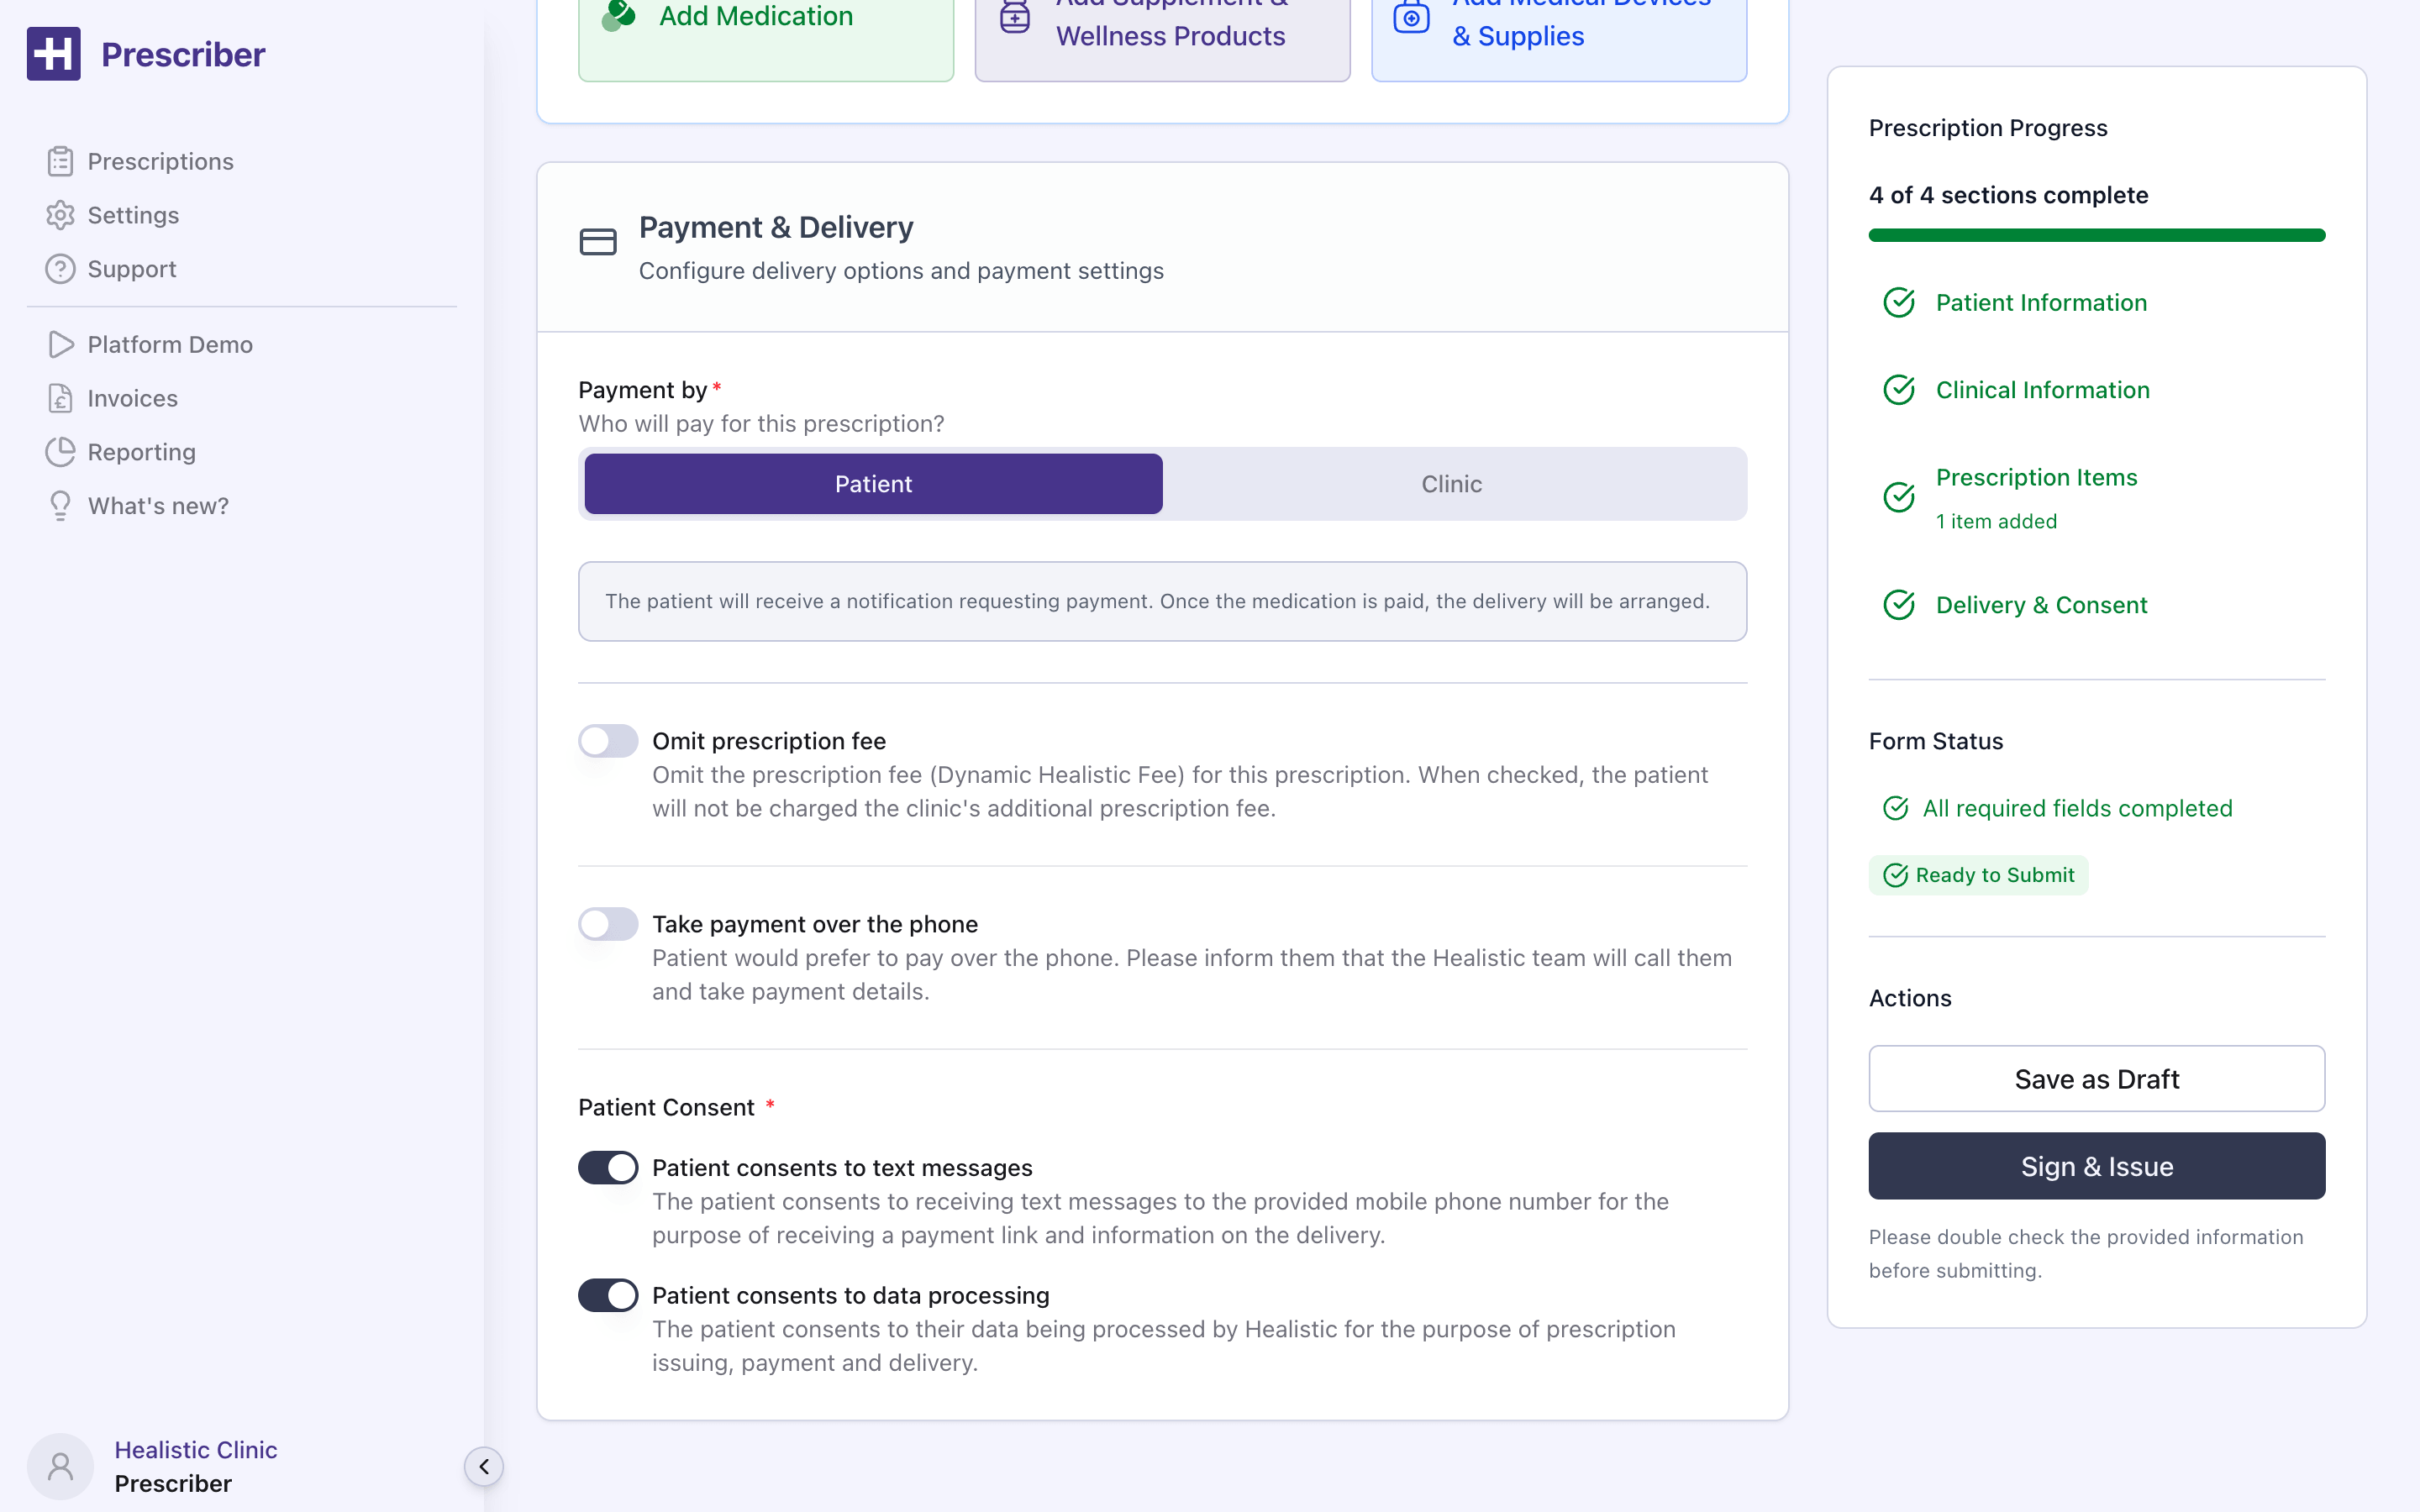Image resolution: width=2420 pixels, height=1512 pixels.
Task: Jump to Clinical Information section
Action: coord(2043,390)
